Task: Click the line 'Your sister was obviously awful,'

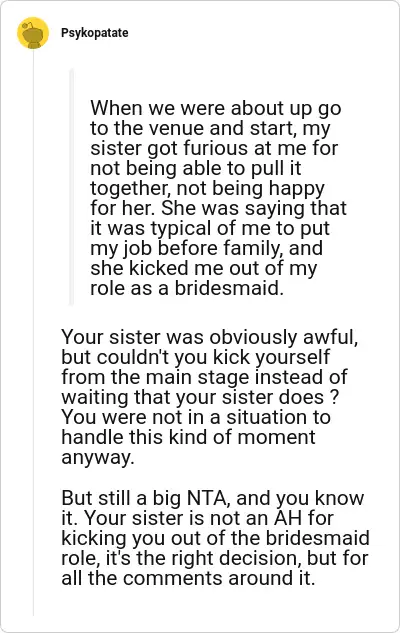Action: tap(209, 337)
